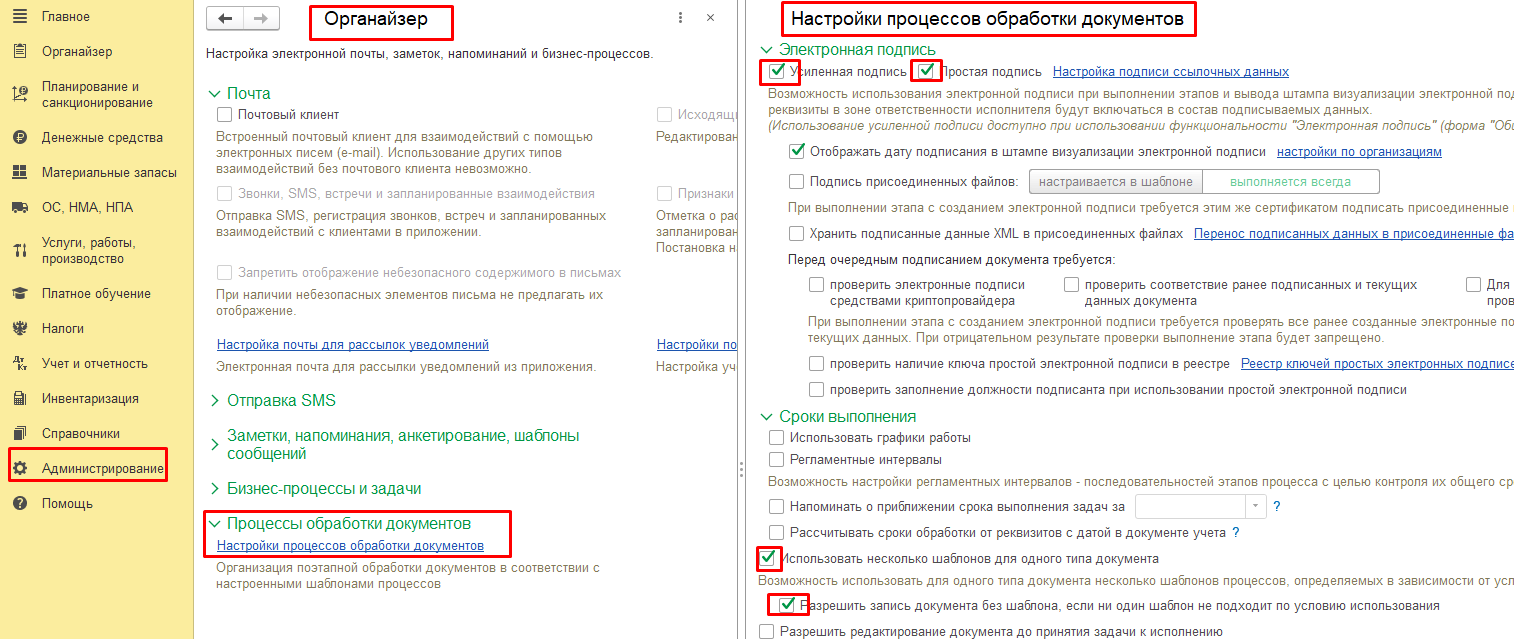1514x639 pixels.
Task: Open Справочники menu item
Action: (81, 433)
